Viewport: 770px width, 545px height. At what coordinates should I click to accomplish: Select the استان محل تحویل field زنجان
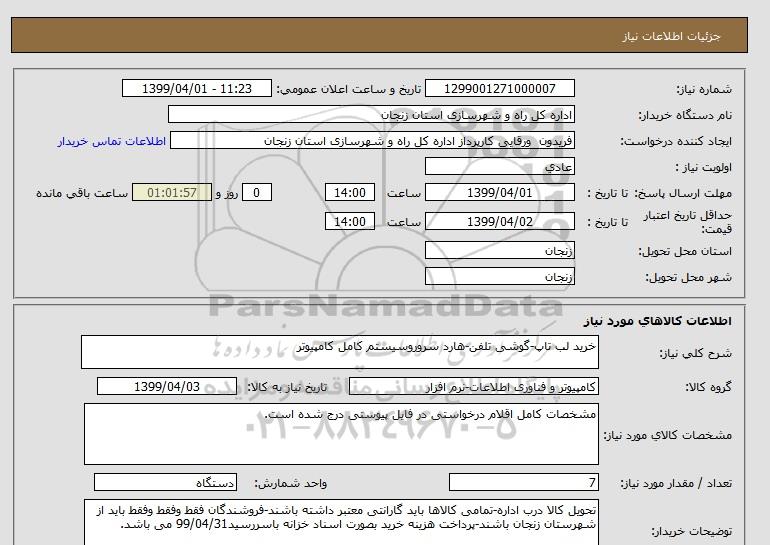click(499, 250)
